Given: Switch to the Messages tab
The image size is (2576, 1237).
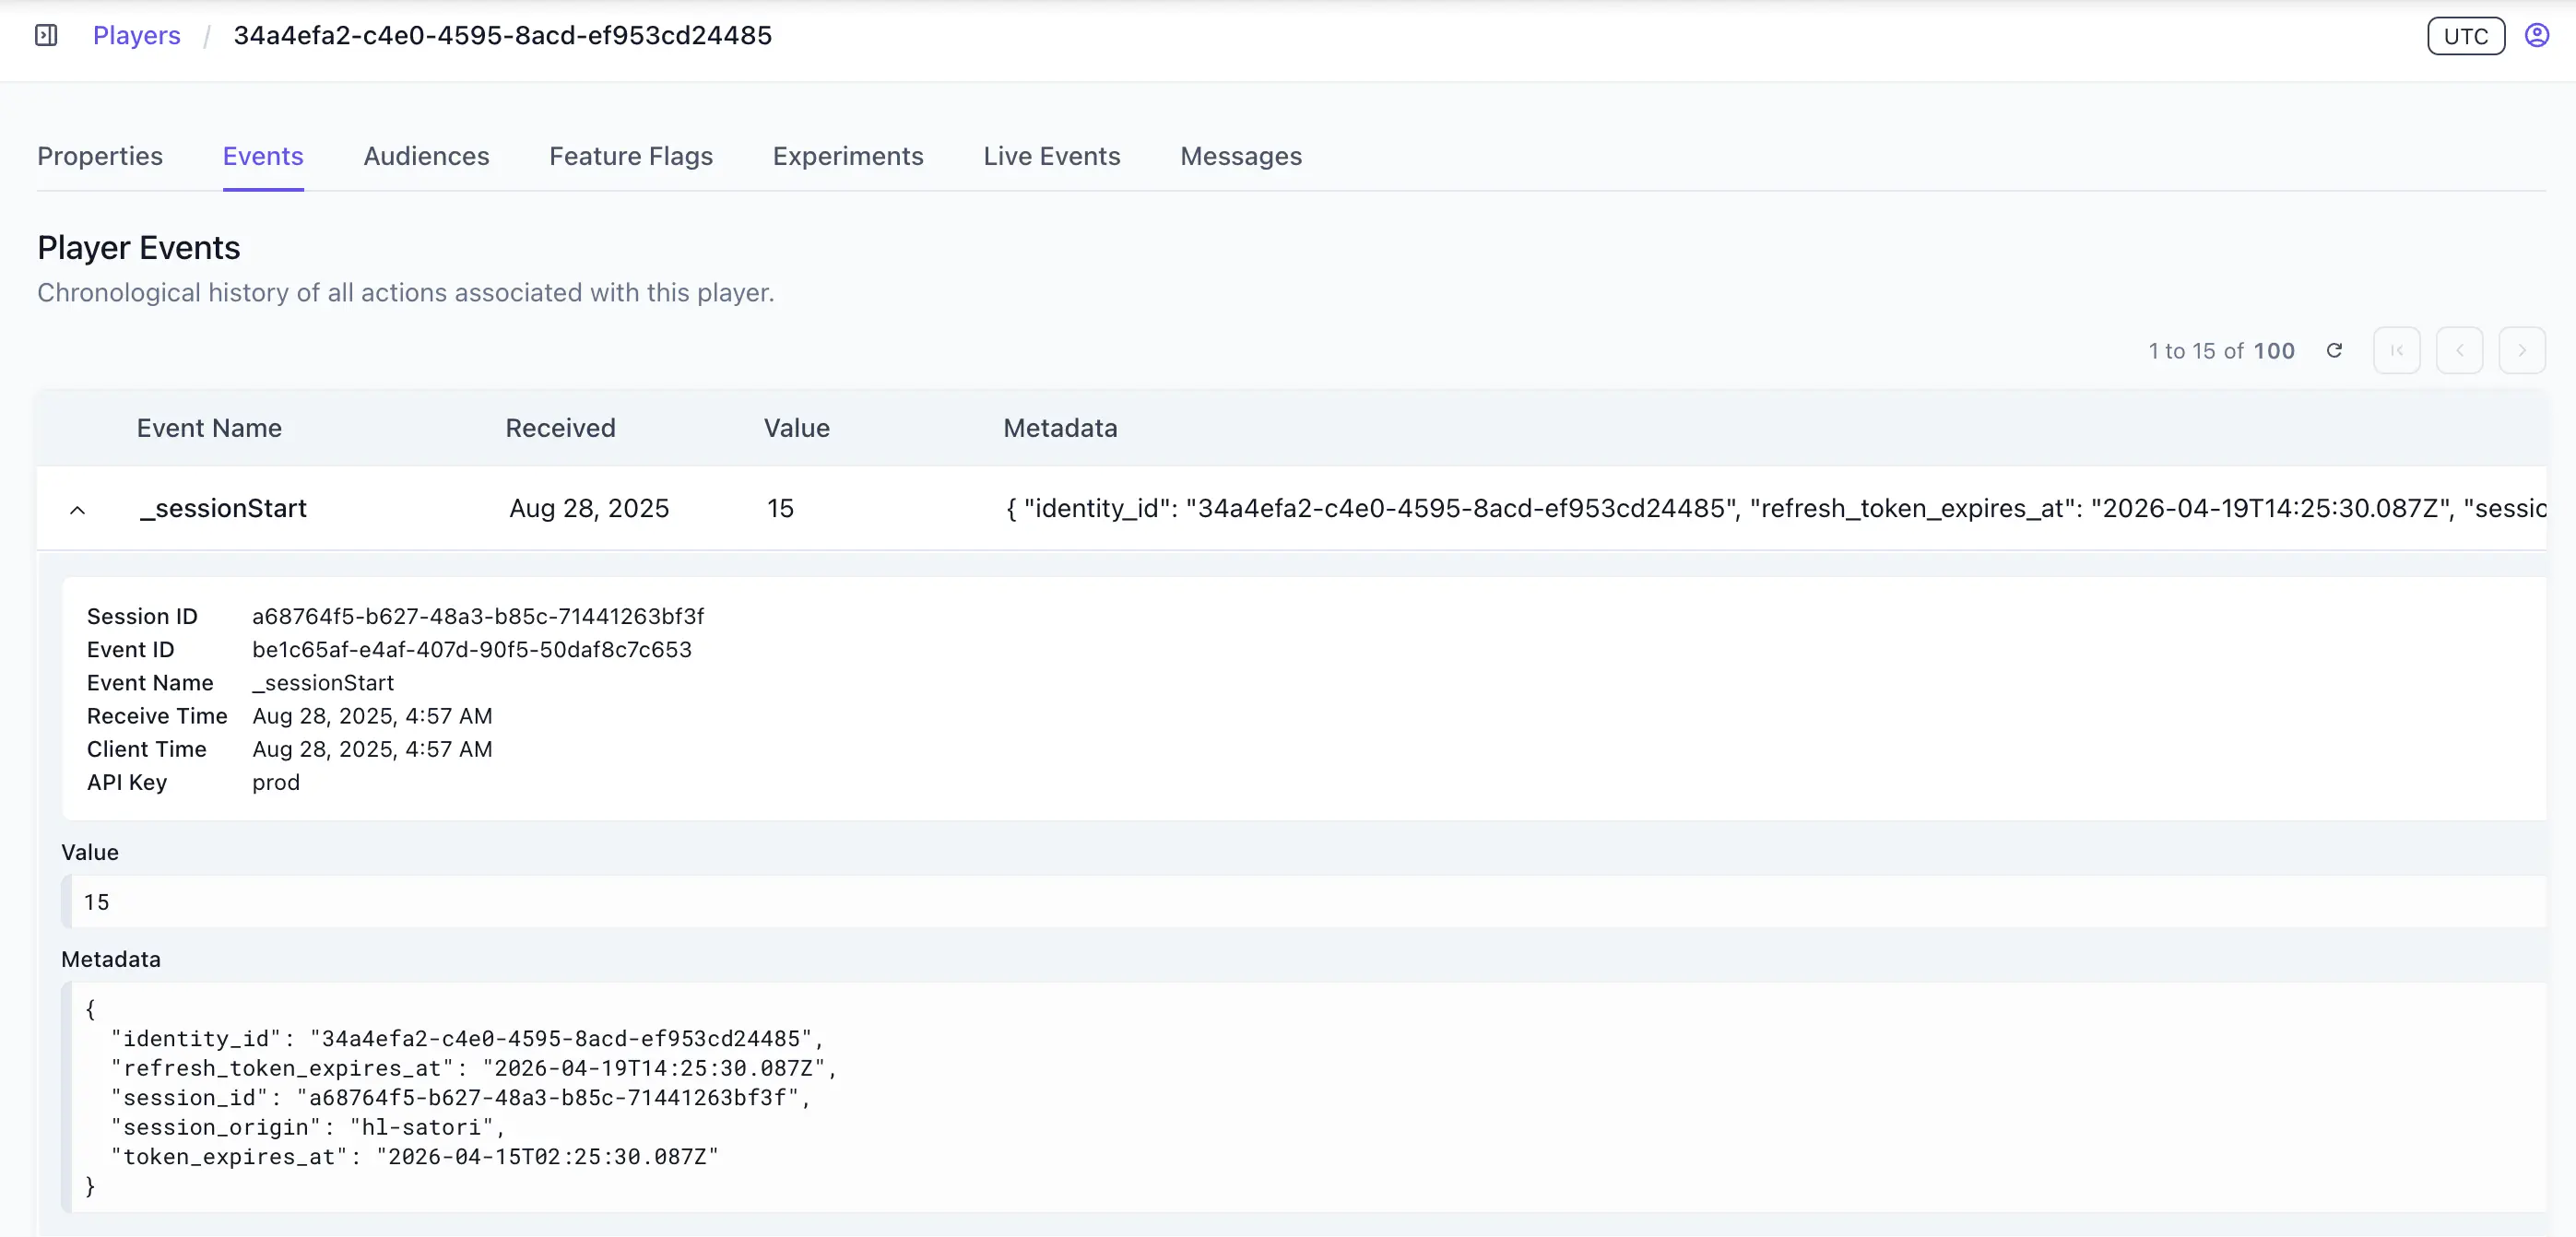Looking at the screenshot, I should 1241,156.
